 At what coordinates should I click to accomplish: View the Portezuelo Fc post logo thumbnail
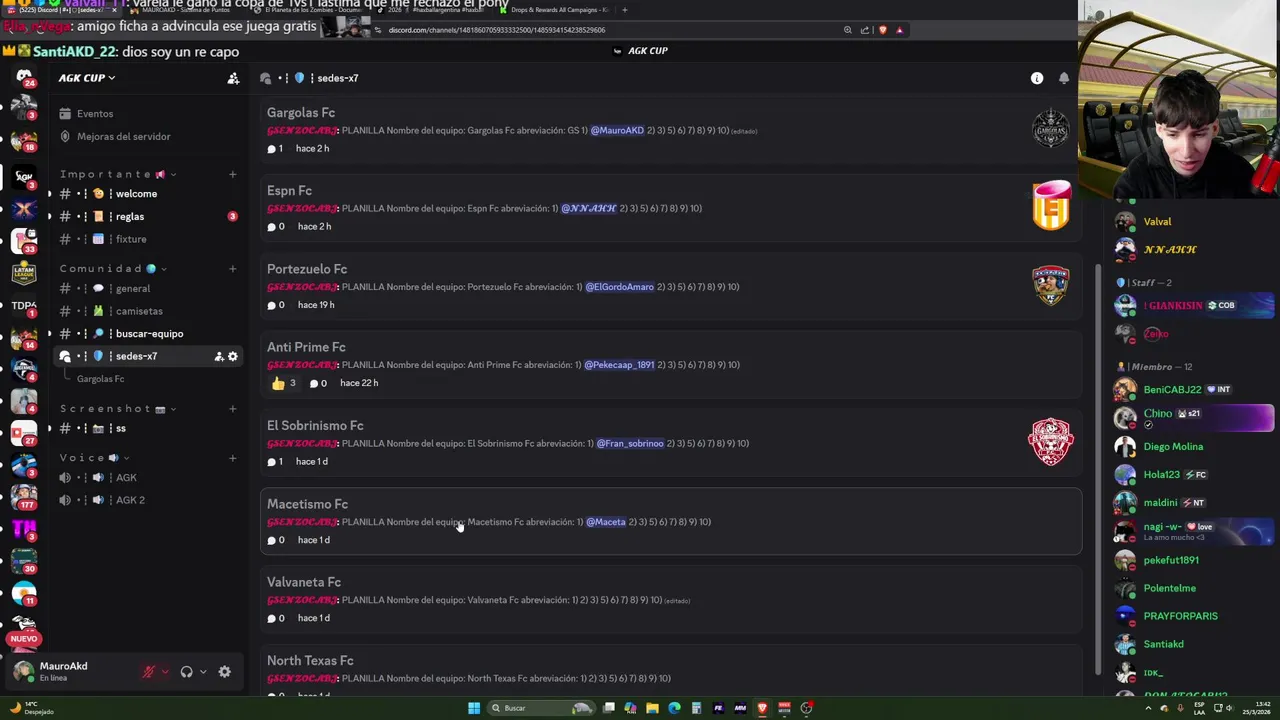pyautogui.click(x=1051, y=286)
